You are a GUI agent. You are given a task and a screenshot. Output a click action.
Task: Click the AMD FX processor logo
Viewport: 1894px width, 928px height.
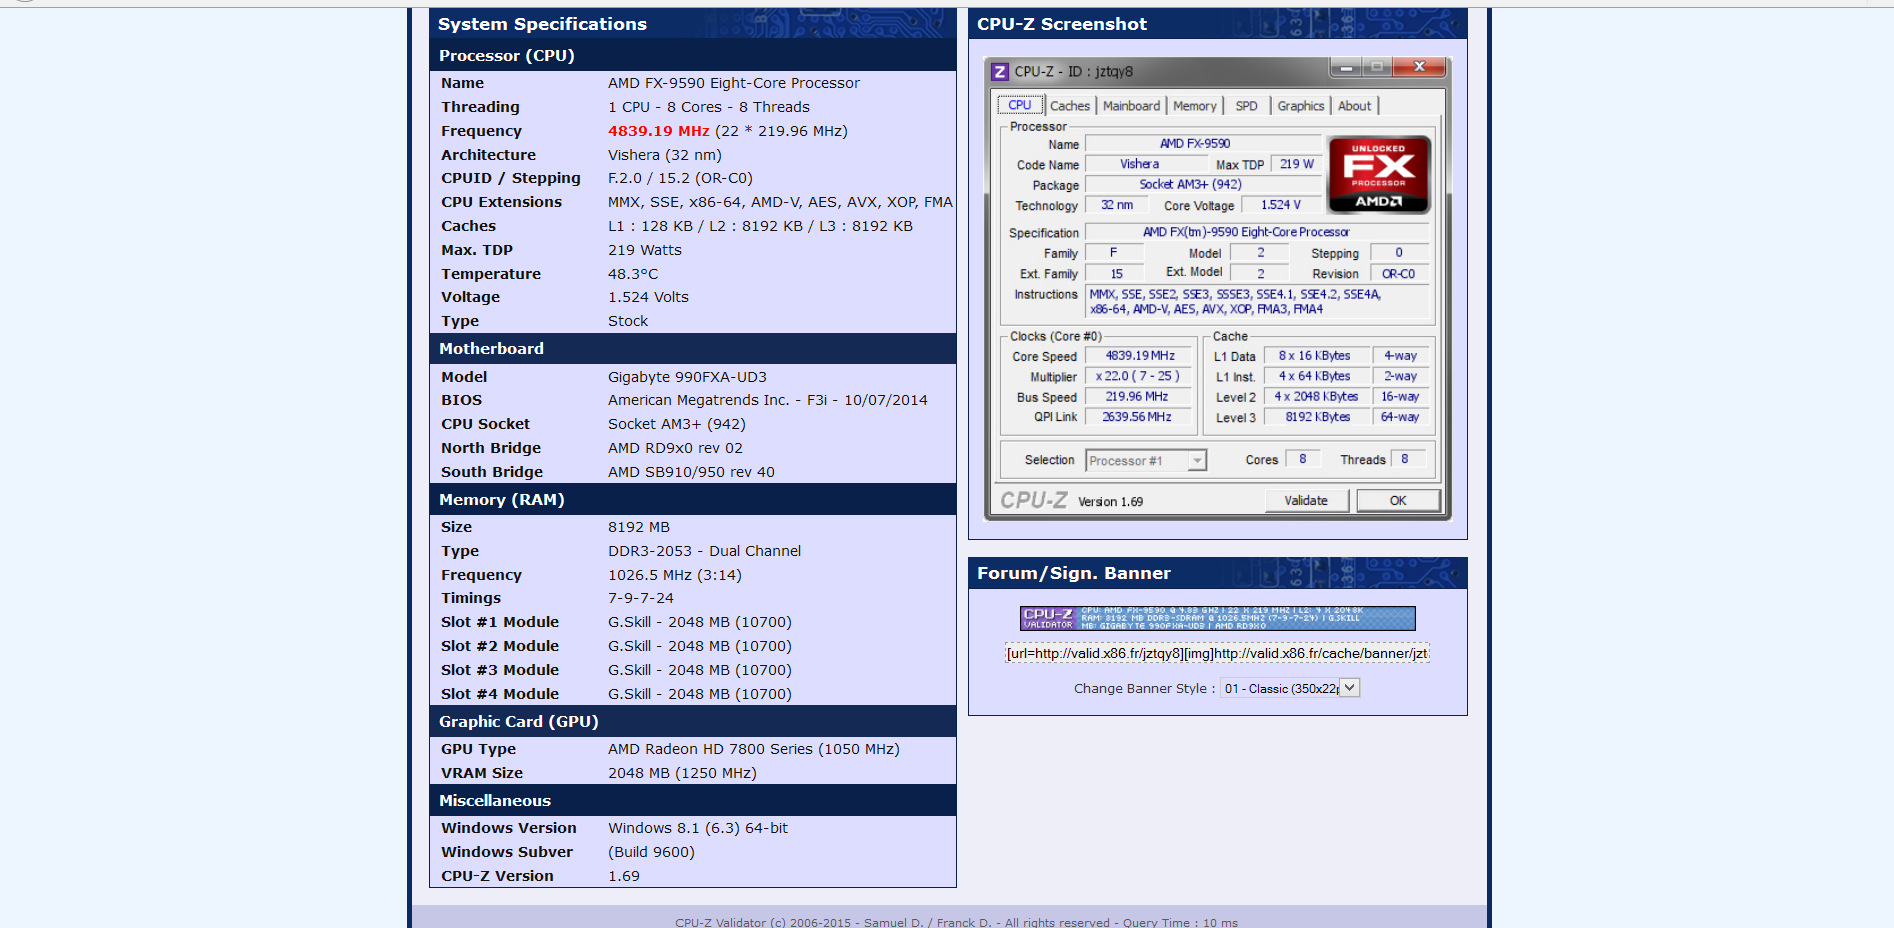point(1379,175)
